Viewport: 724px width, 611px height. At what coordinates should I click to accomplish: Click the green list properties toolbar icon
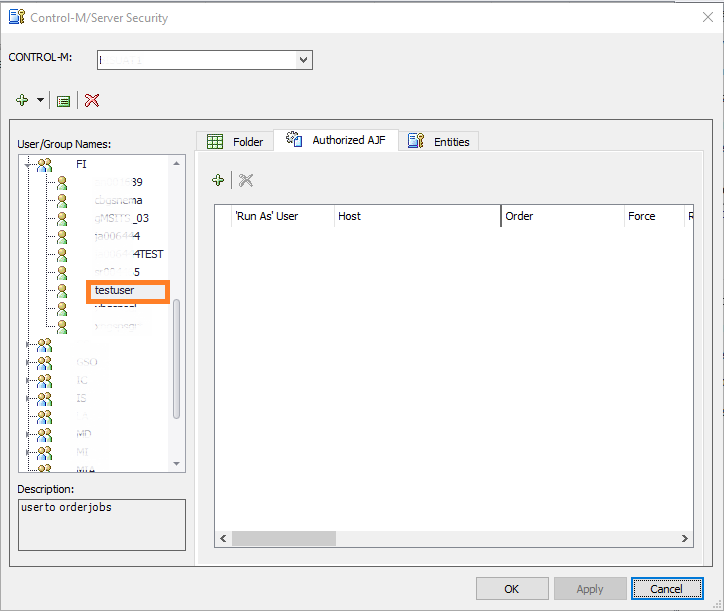point(63,101)
